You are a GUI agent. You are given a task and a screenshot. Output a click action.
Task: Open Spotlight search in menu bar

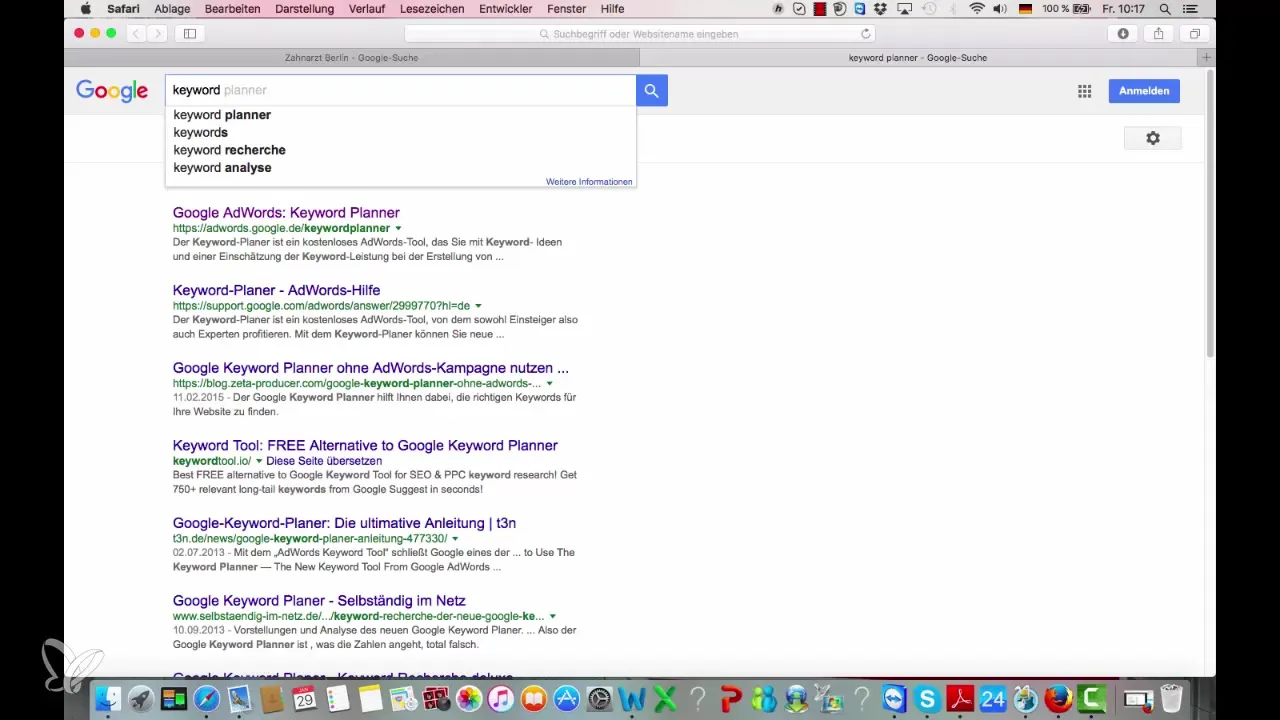pos(1165,9)
